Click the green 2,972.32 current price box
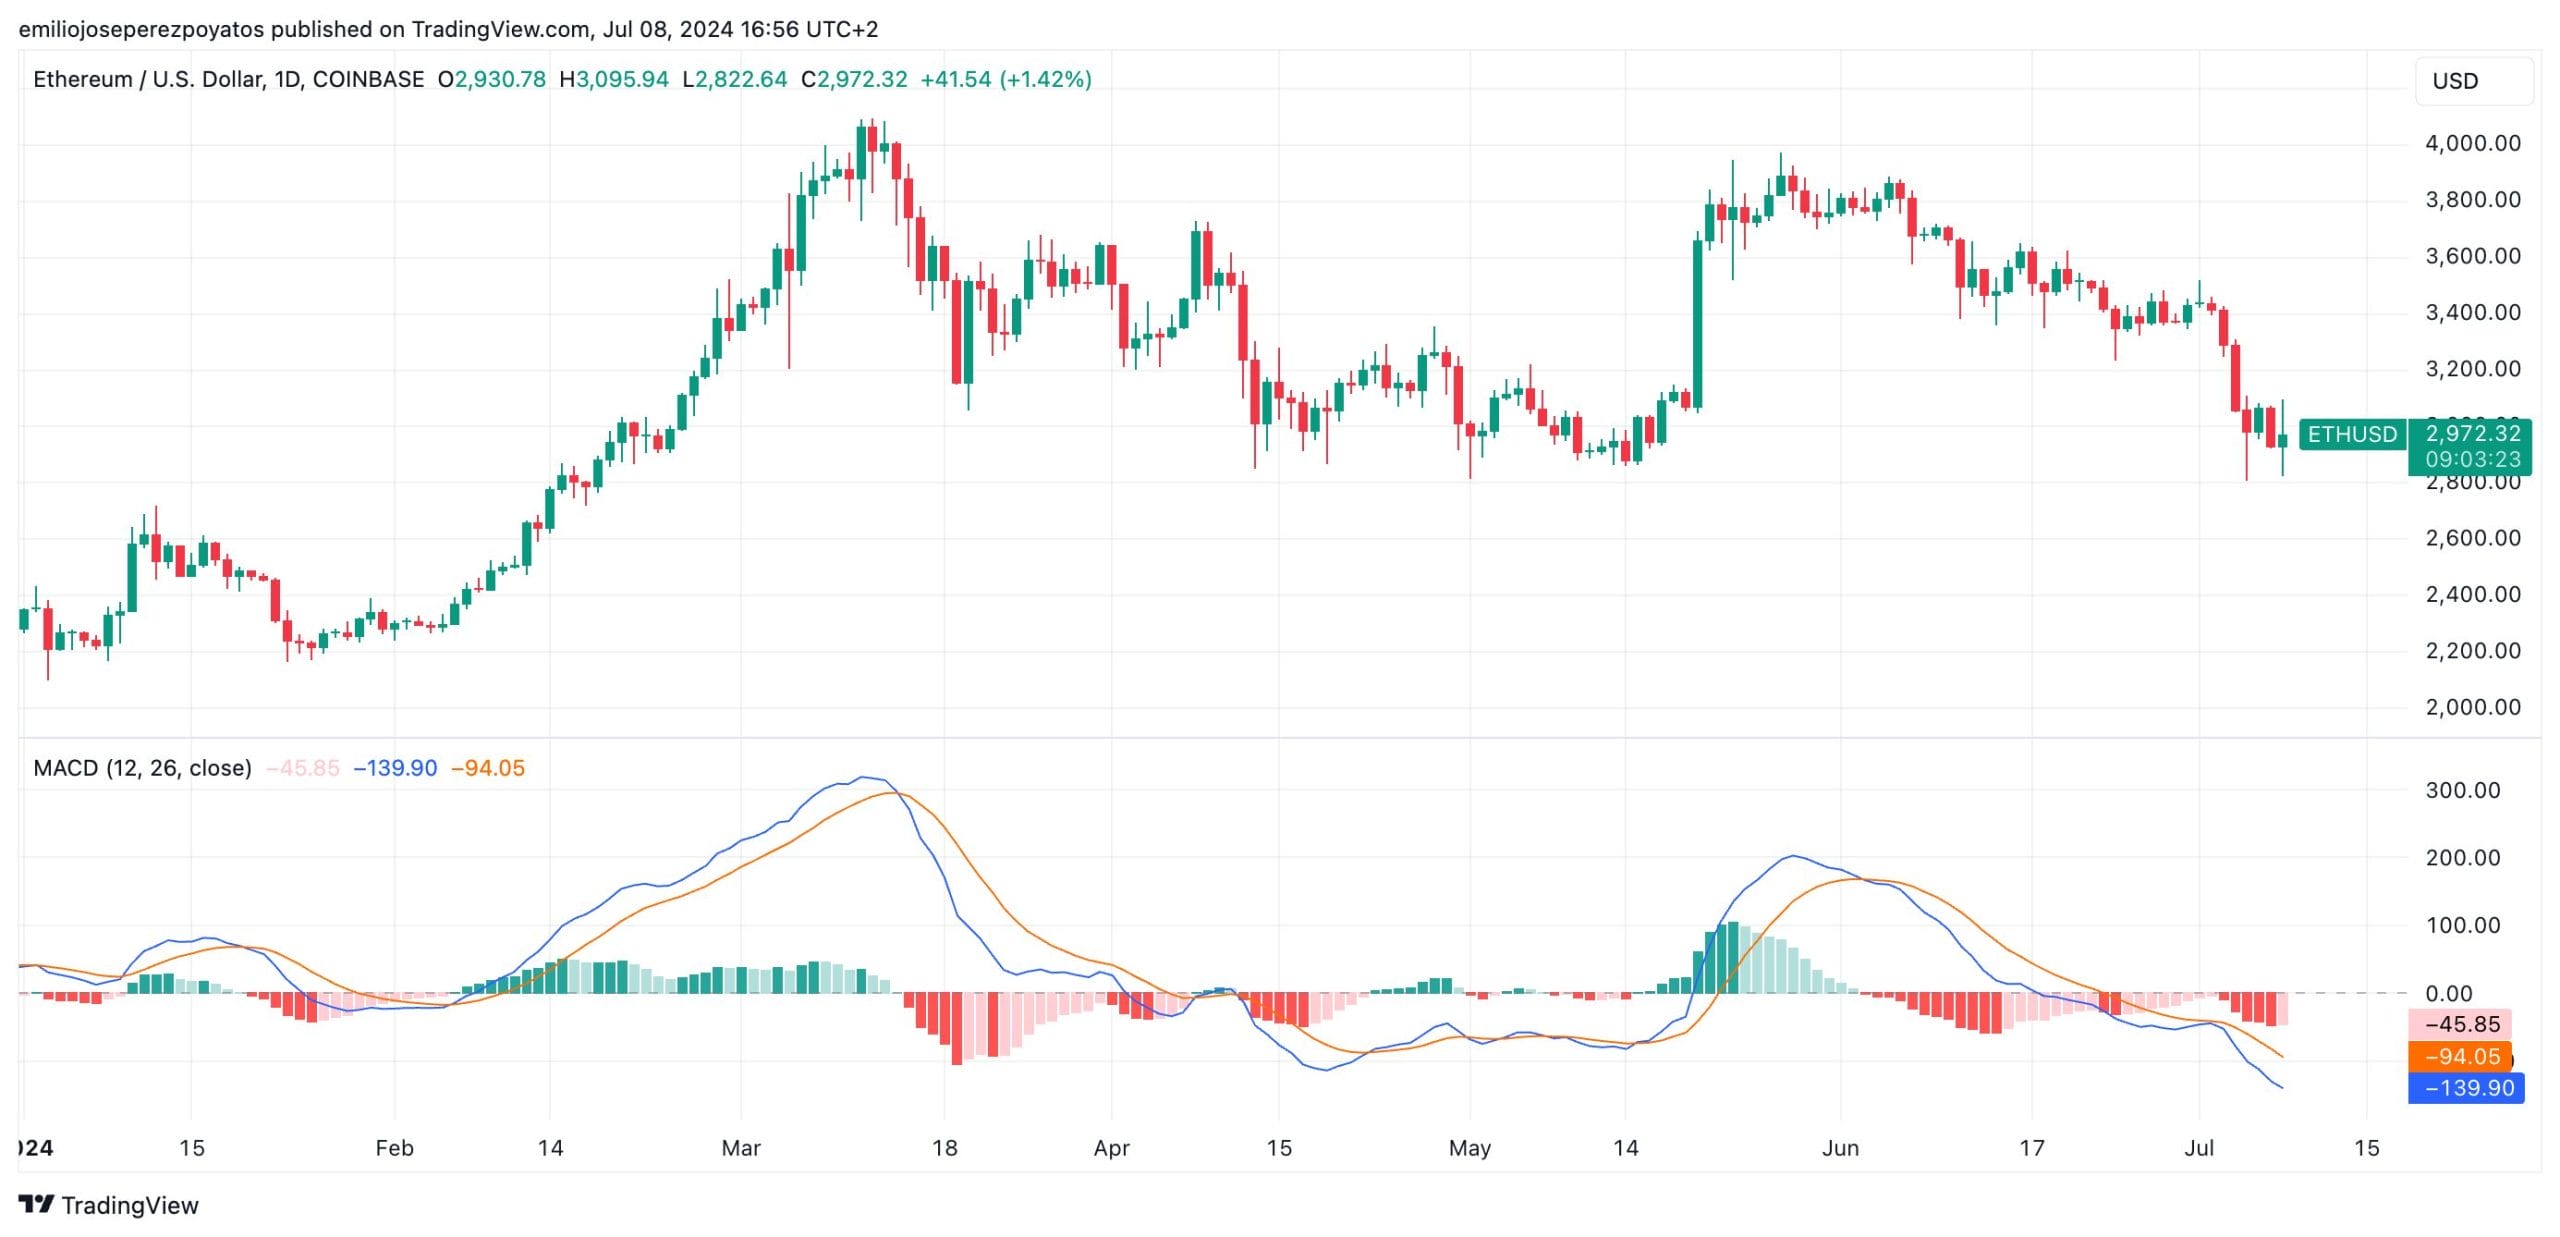The height and width of the screenshot is (1237, 2560). point(2470,446)
